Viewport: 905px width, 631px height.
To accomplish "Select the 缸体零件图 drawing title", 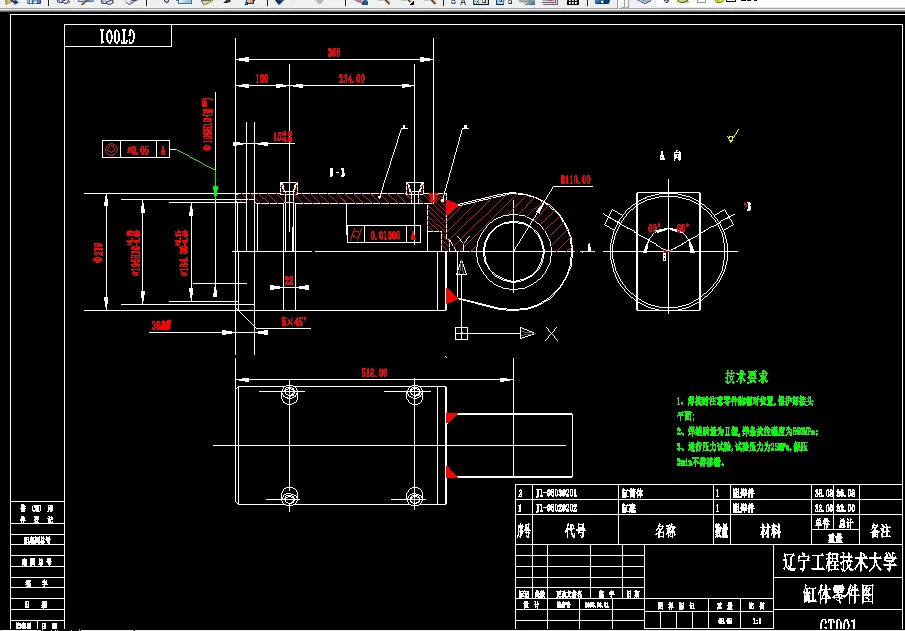I will (838, 594).
